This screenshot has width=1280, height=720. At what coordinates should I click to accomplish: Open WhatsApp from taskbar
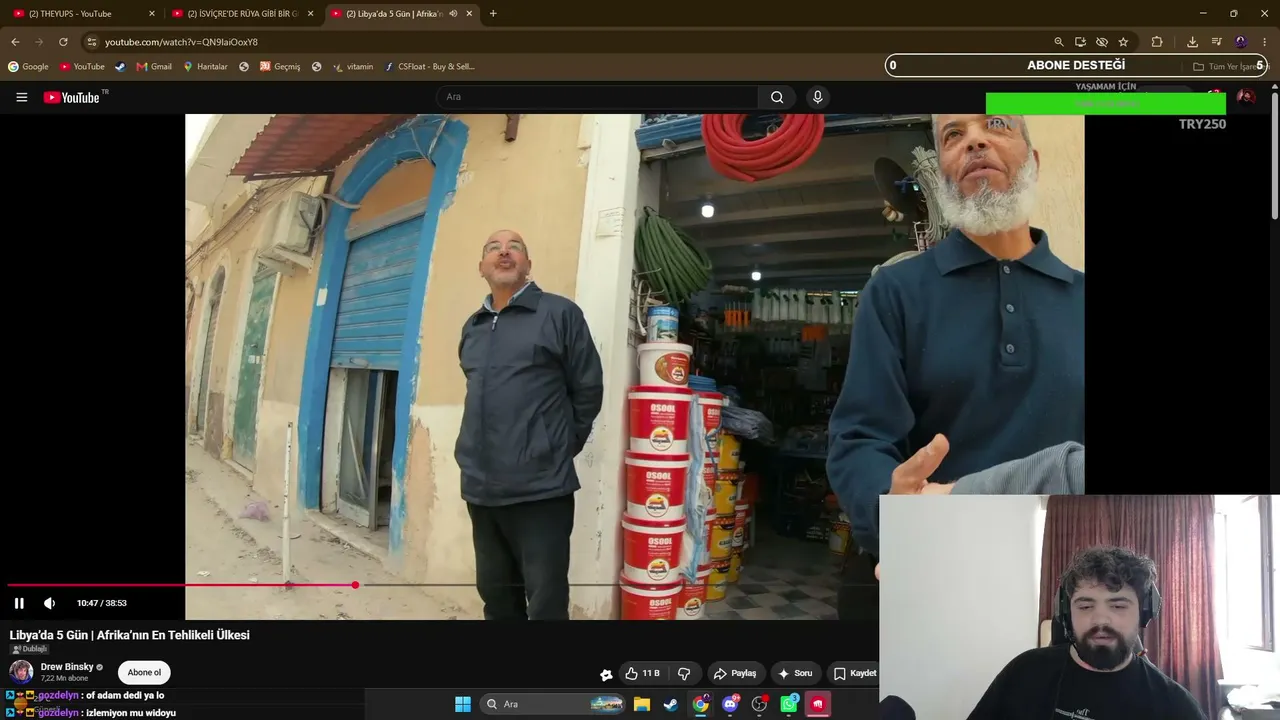[x=789, y=704]
